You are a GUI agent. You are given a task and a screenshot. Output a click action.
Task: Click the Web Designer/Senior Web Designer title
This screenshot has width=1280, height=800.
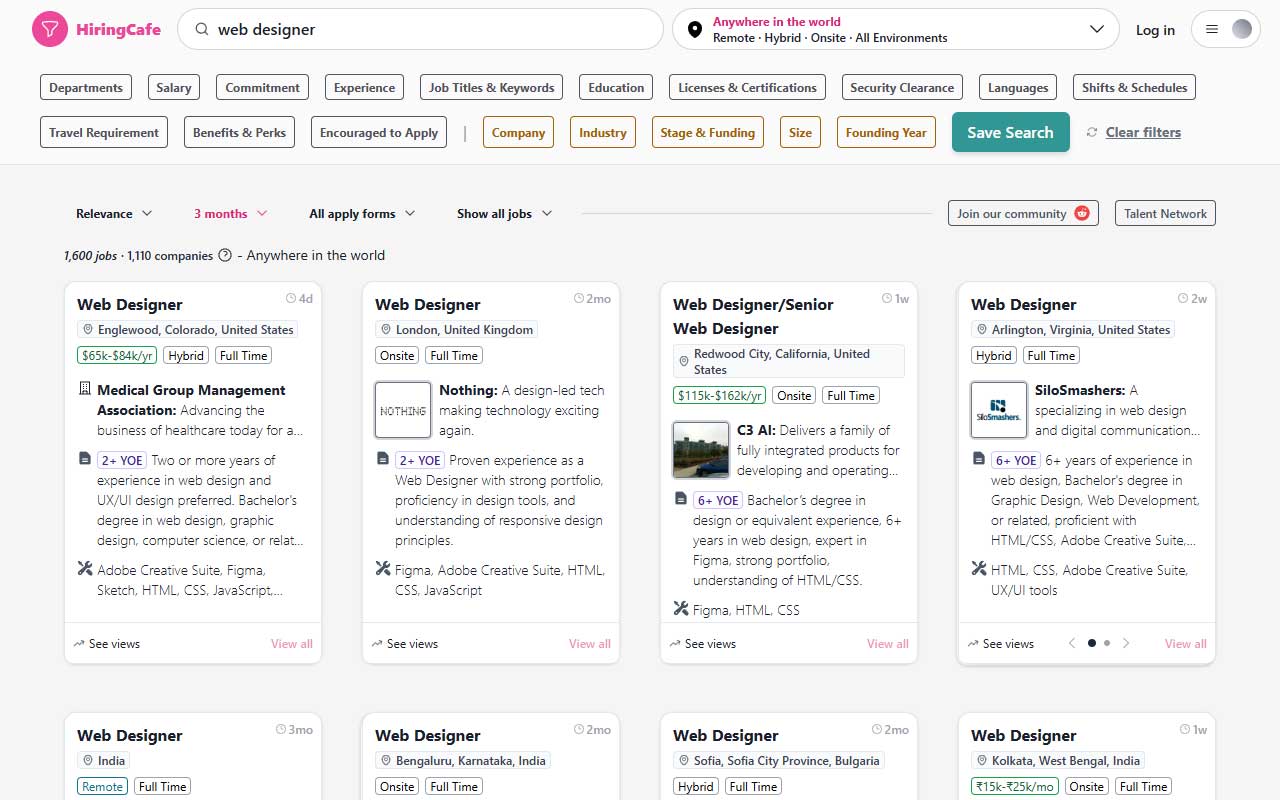point(753,316)
